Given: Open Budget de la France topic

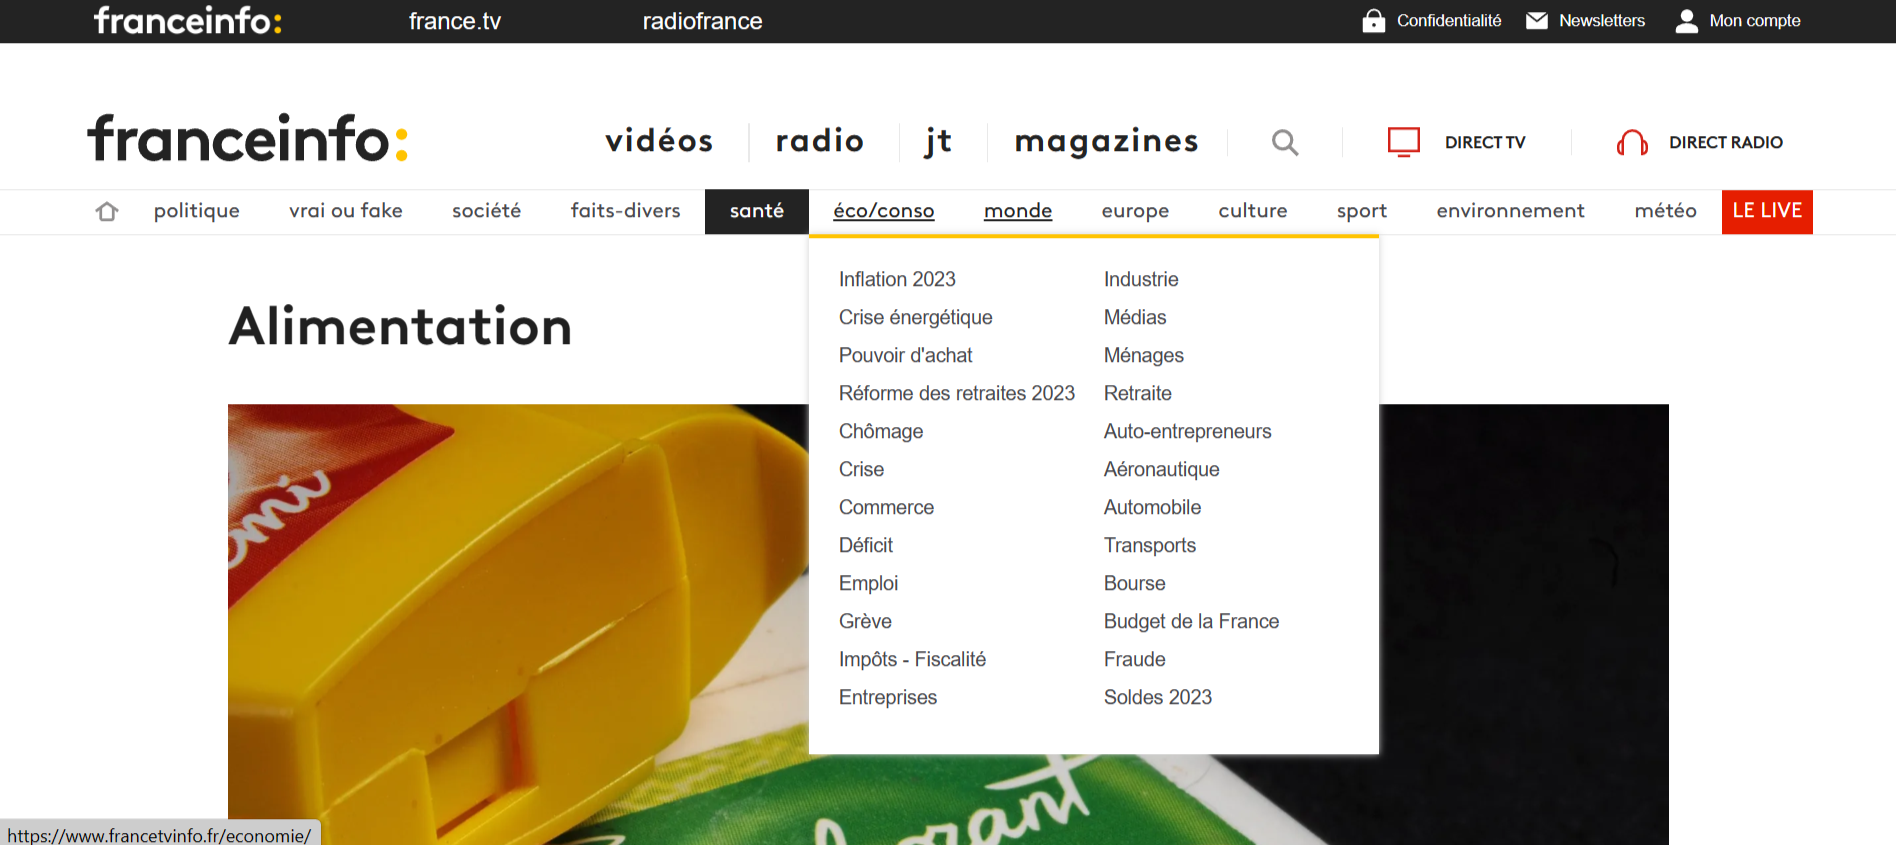Looking at the screenshot, I should (x=1192, y=621).
